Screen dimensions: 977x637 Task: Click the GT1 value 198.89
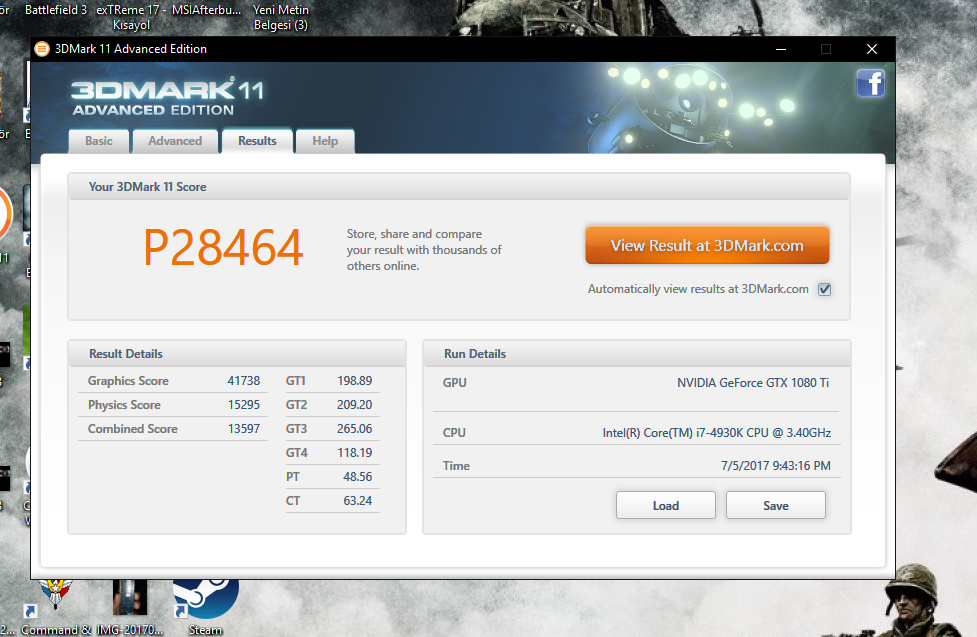[x=355, y=381]
